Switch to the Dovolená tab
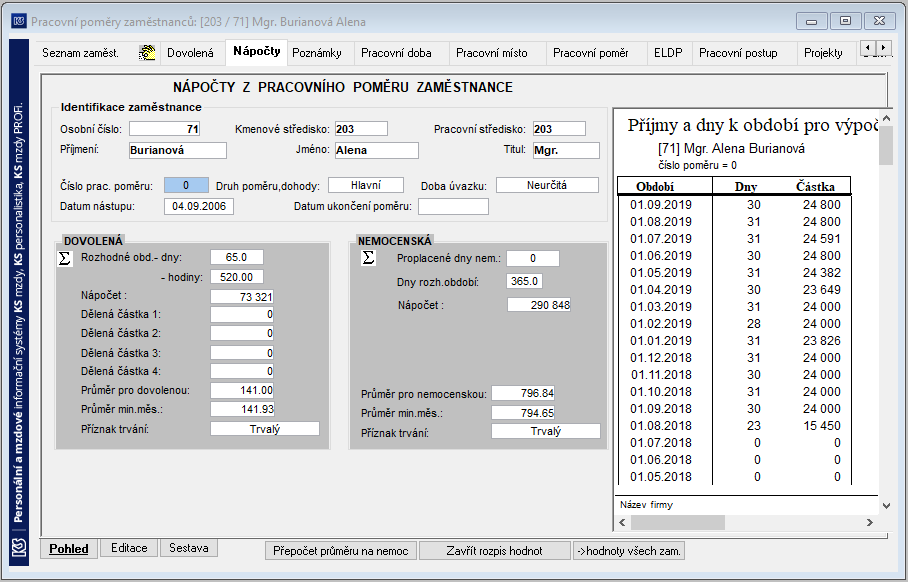 click(191, 53)
